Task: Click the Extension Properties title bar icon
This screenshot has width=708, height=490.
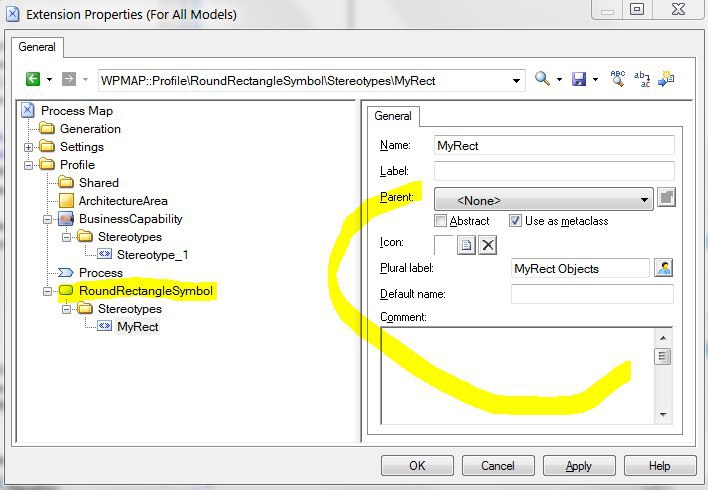Action: (13, 14)
